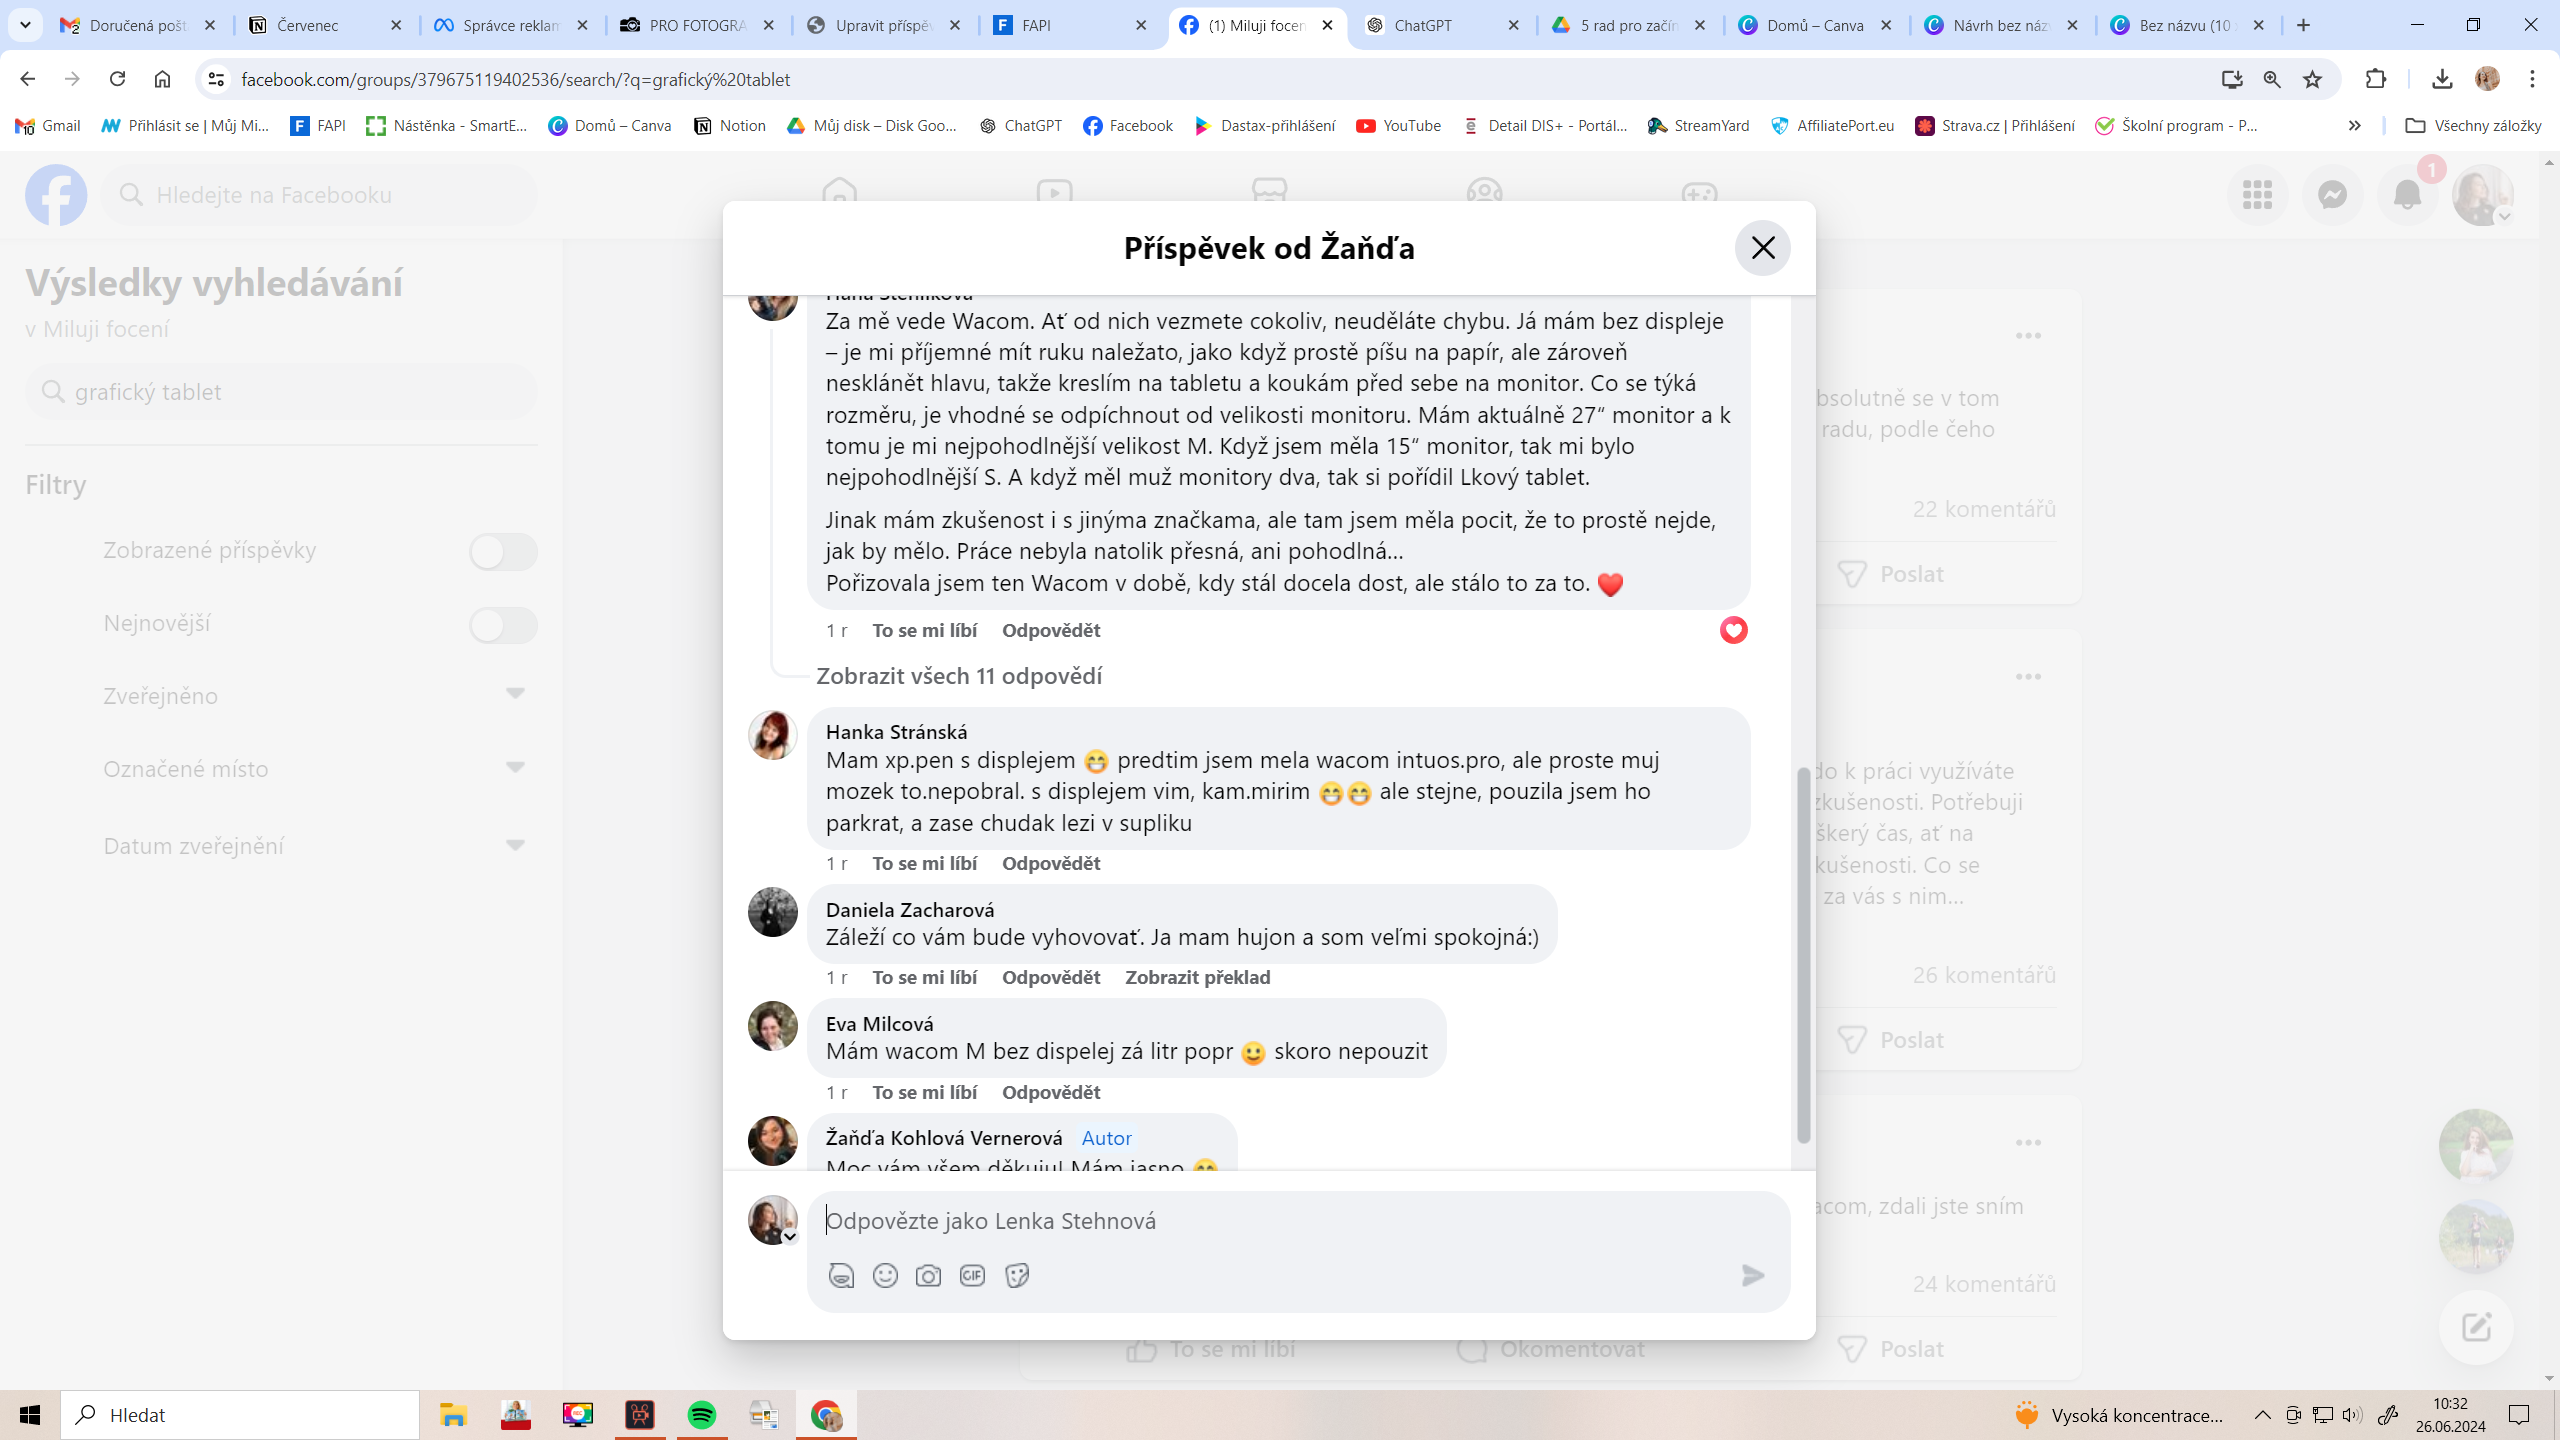The height and width of the screenshot is (1440, 2560).
Task: Open the sticker picker icon
Action: pos(1017,1275)
